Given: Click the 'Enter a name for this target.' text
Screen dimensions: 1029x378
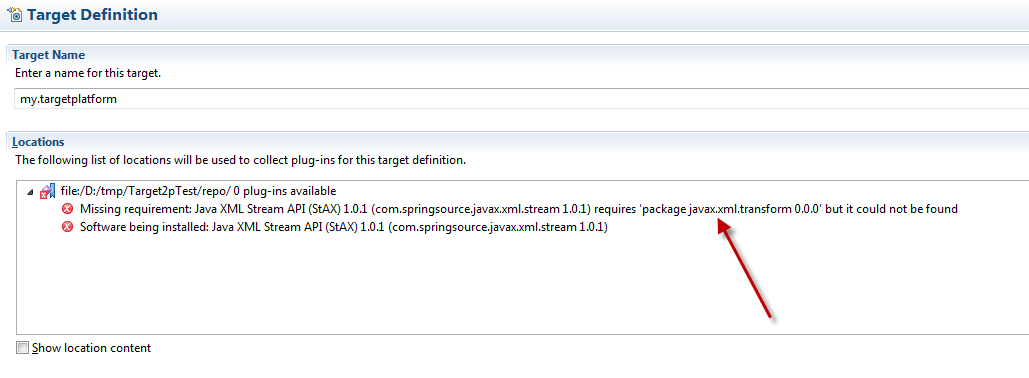Looking at the screenshot, I should pos(88,73).
